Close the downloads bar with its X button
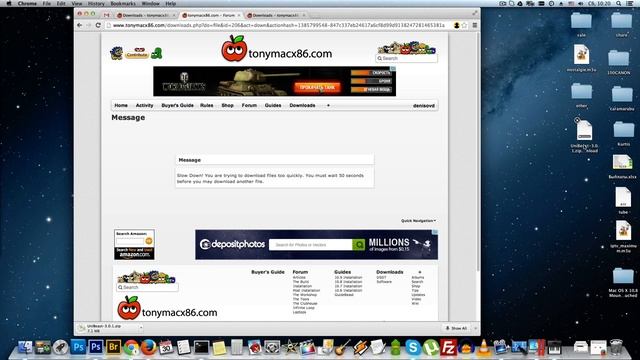The height and width of the screenshot is (360, 640). [x=475, y=328]
